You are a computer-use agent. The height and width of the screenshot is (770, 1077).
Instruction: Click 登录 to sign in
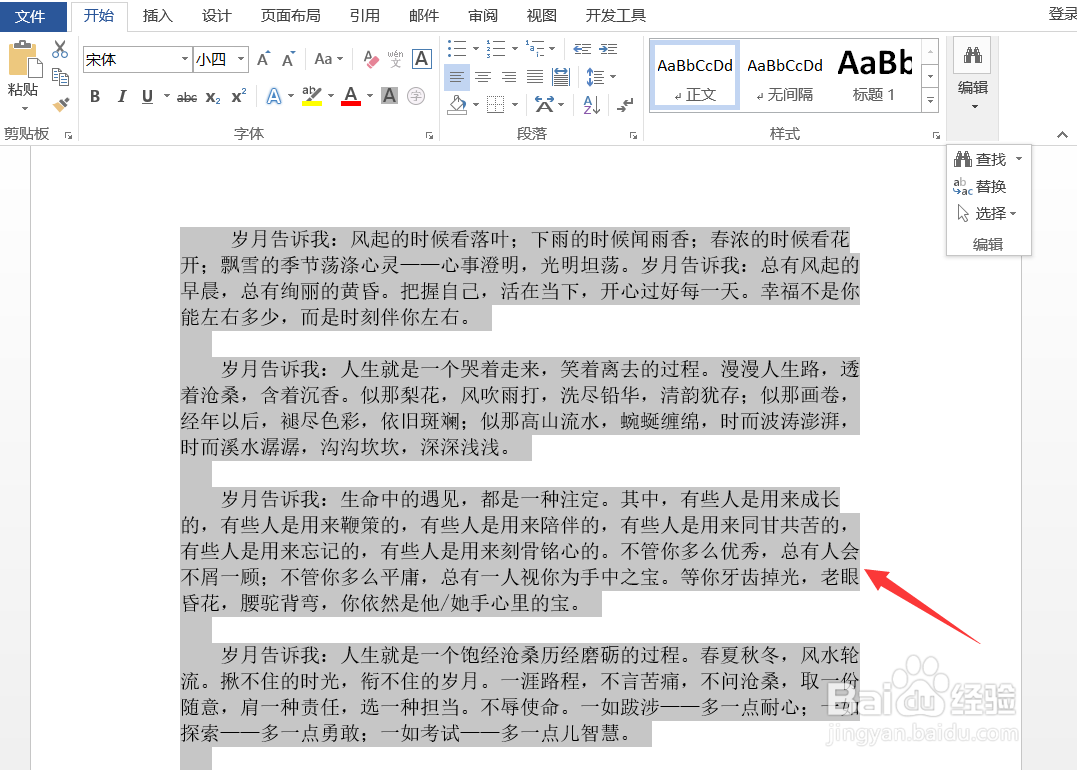point(1062,14)
